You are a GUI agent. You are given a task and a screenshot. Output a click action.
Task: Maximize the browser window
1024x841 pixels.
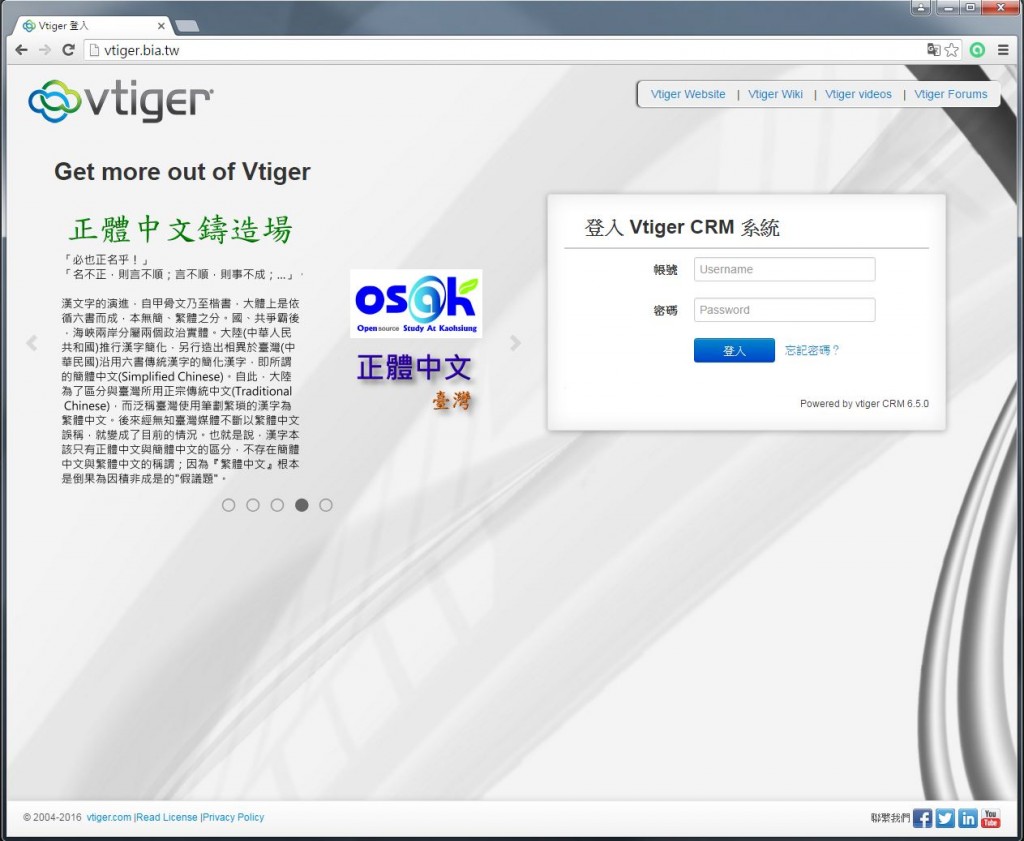tap(970, 7)
